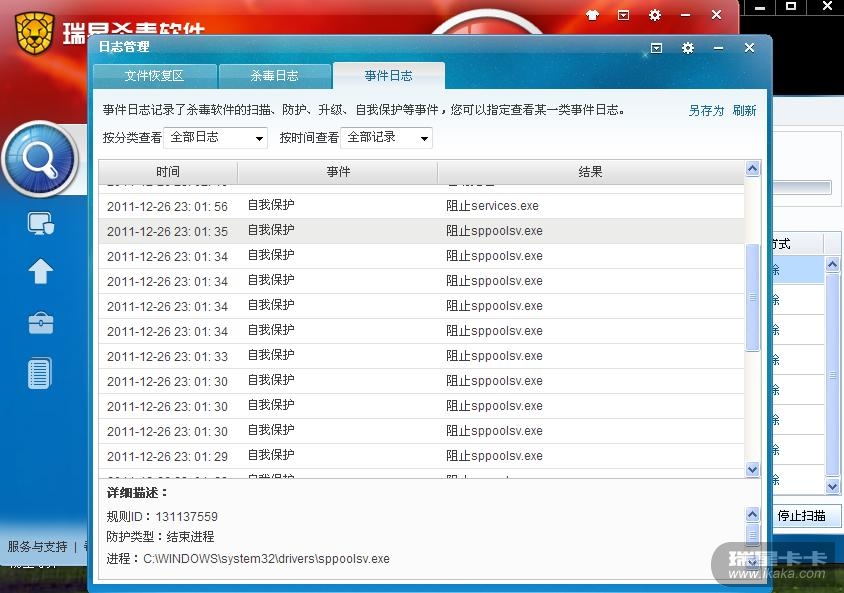Viewport: 844px width, 593px height.
Task: Click 停止扫描 button in background window
Action: pos(801,516)
